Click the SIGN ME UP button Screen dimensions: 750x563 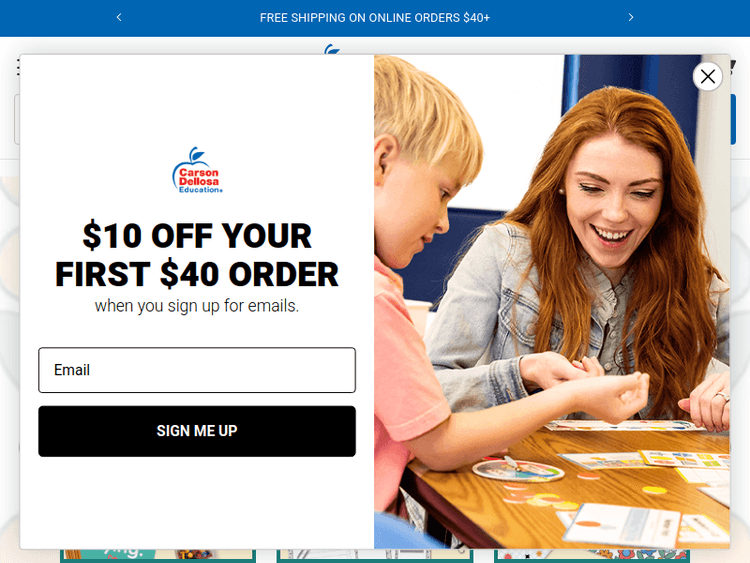[197, 431]
